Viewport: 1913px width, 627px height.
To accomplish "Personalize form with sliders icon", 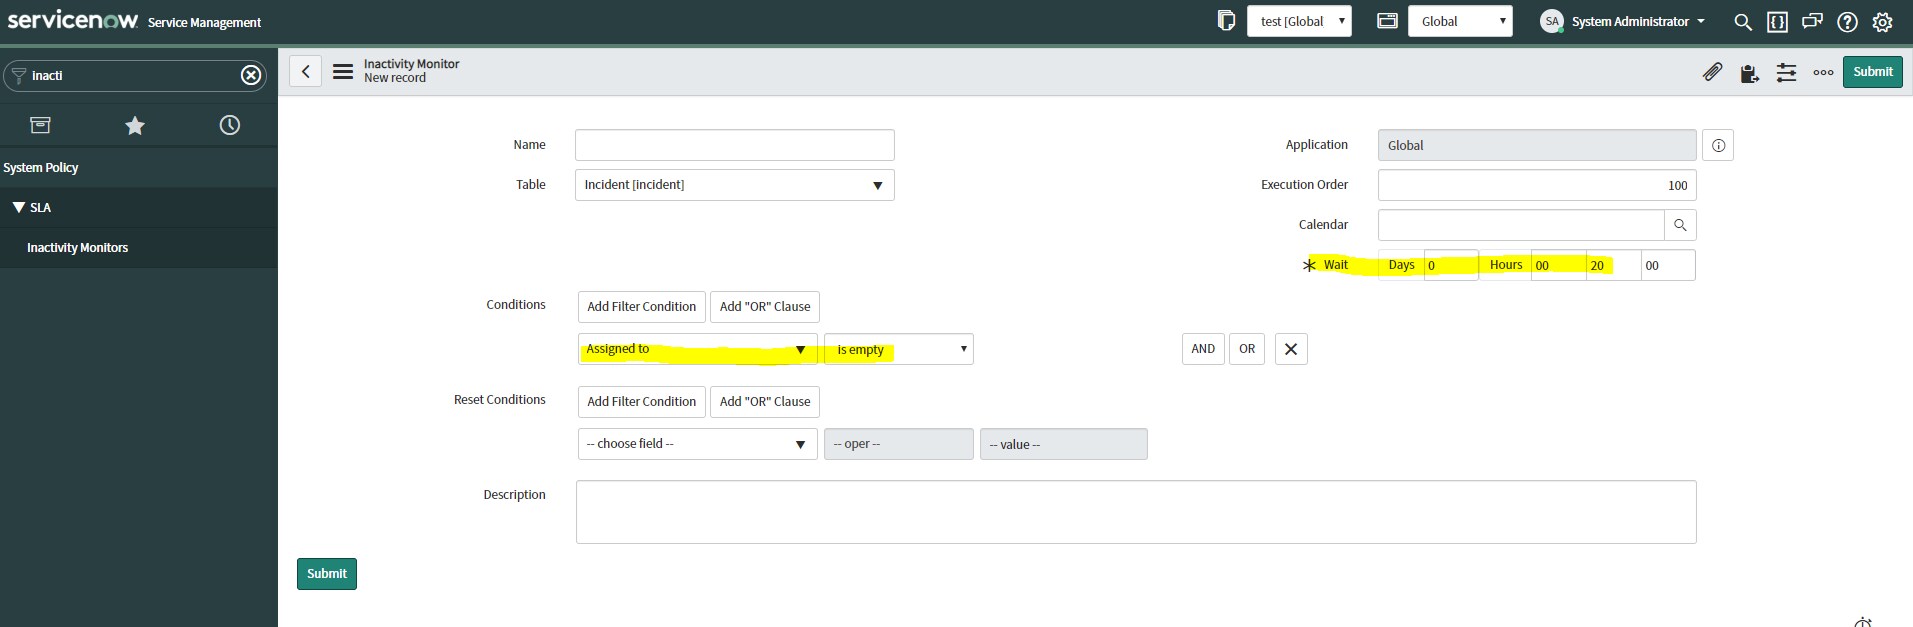I will [1786, 72].
